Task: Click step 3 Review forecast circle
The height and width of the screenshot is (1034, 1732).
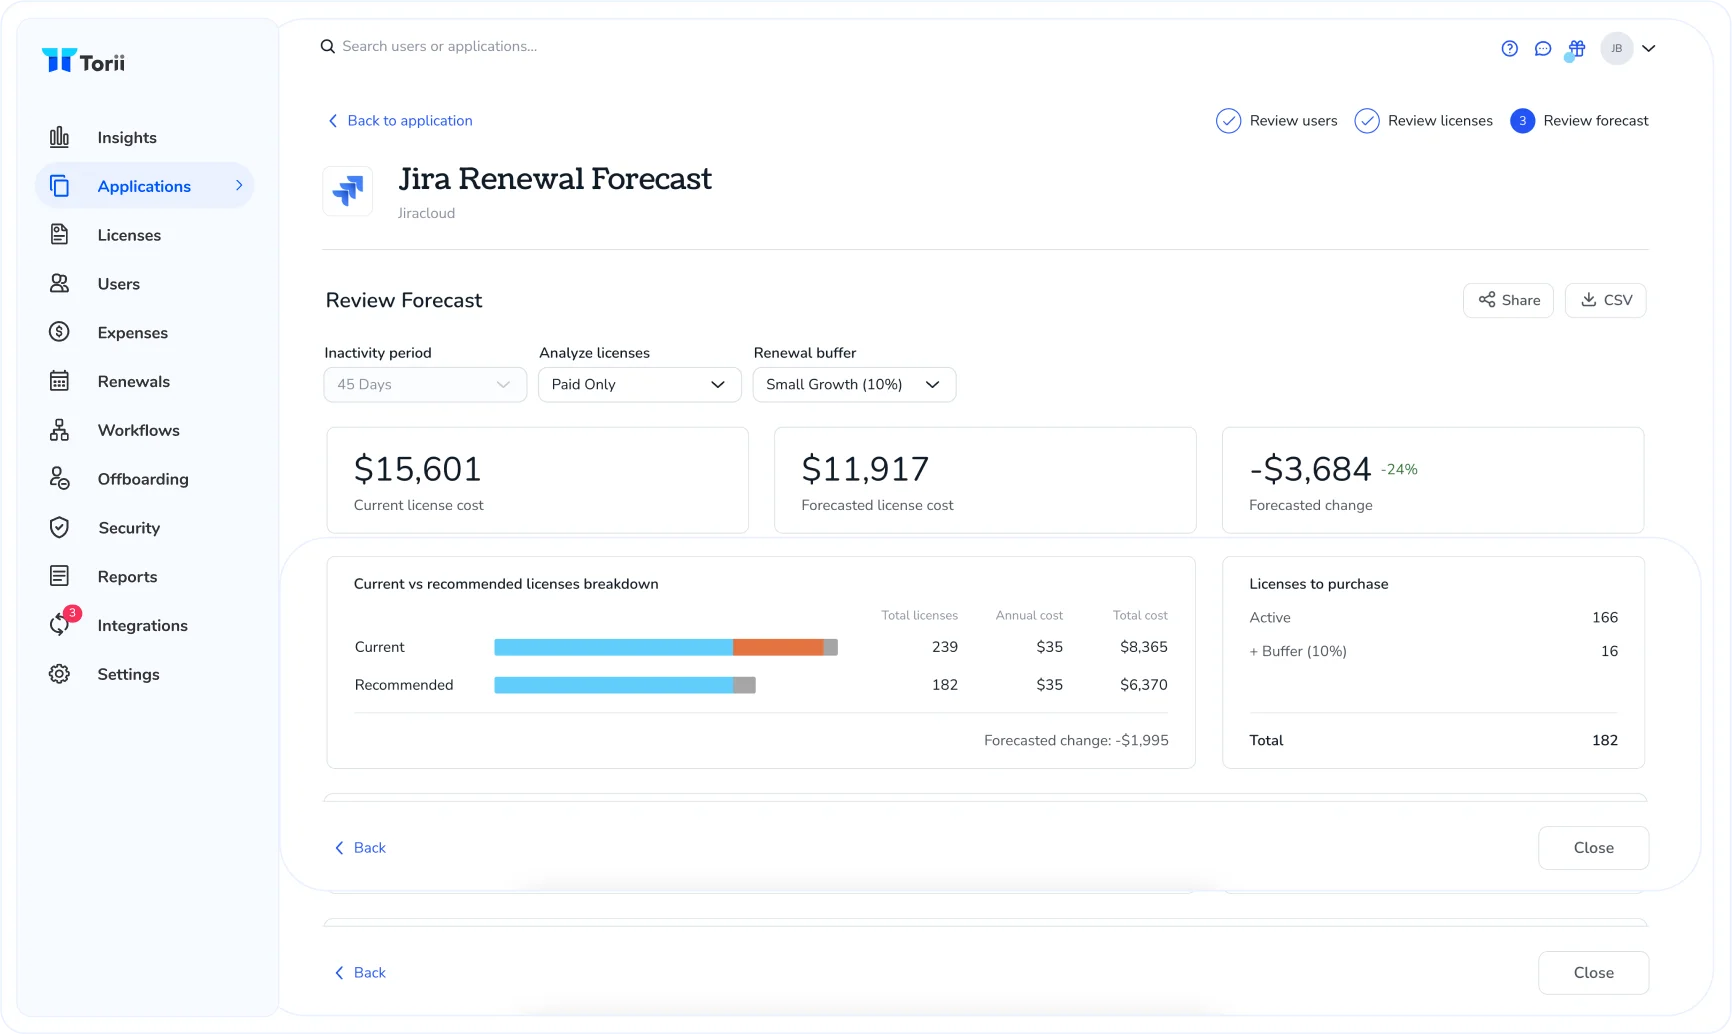Action: 1522,121
